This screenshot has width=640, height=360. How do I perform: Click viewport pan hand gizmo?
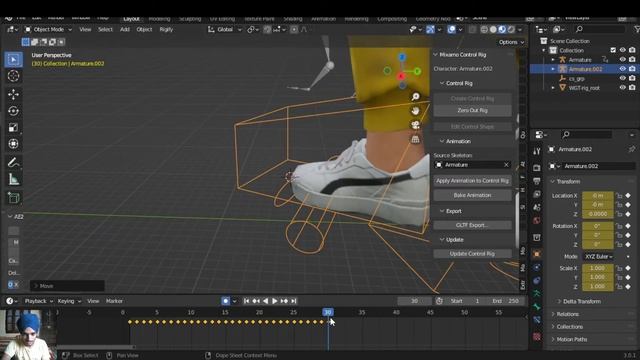pyautogui.click(x=415, y=111)
